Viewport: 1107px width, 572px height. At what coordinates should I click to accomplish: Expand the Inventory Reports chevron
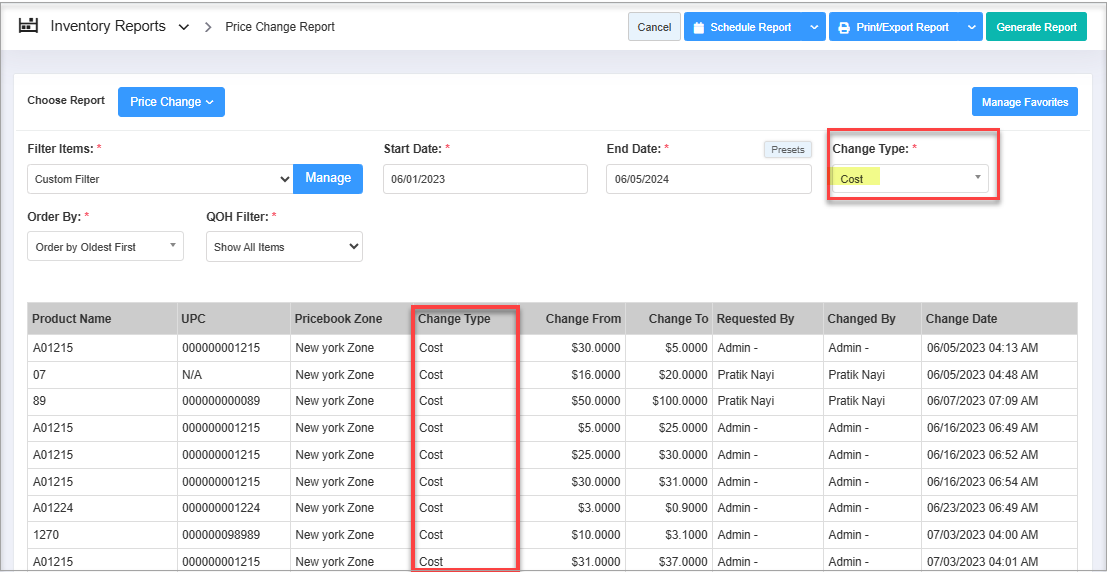click(x=183, y=28)
